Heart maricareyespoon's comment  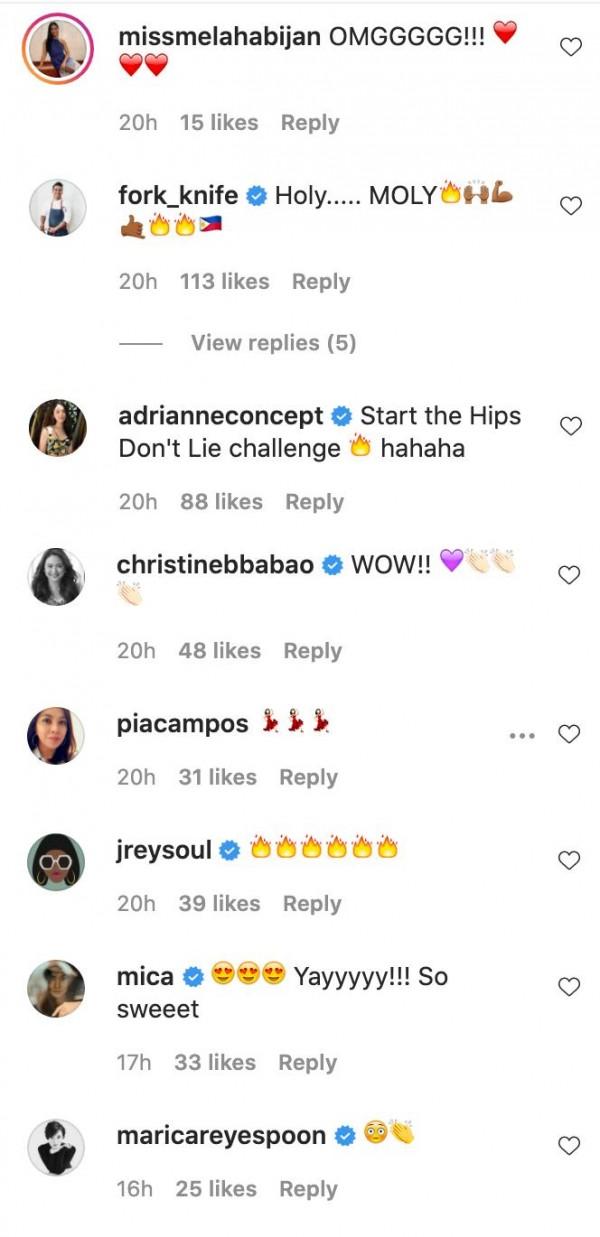pos(570,1146)
